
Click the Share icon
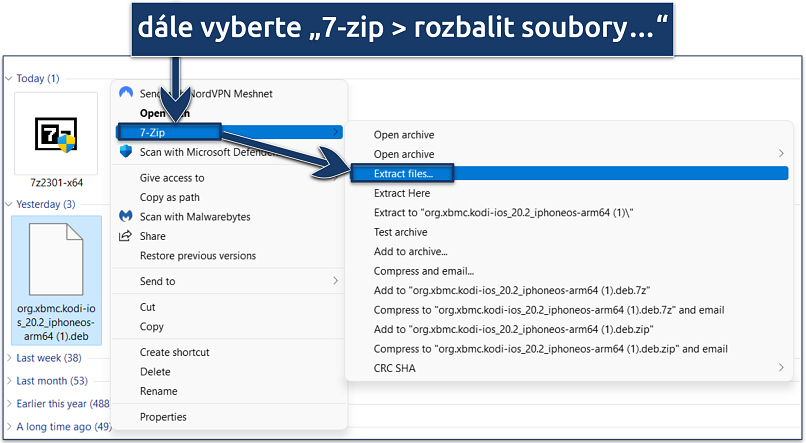125,236
